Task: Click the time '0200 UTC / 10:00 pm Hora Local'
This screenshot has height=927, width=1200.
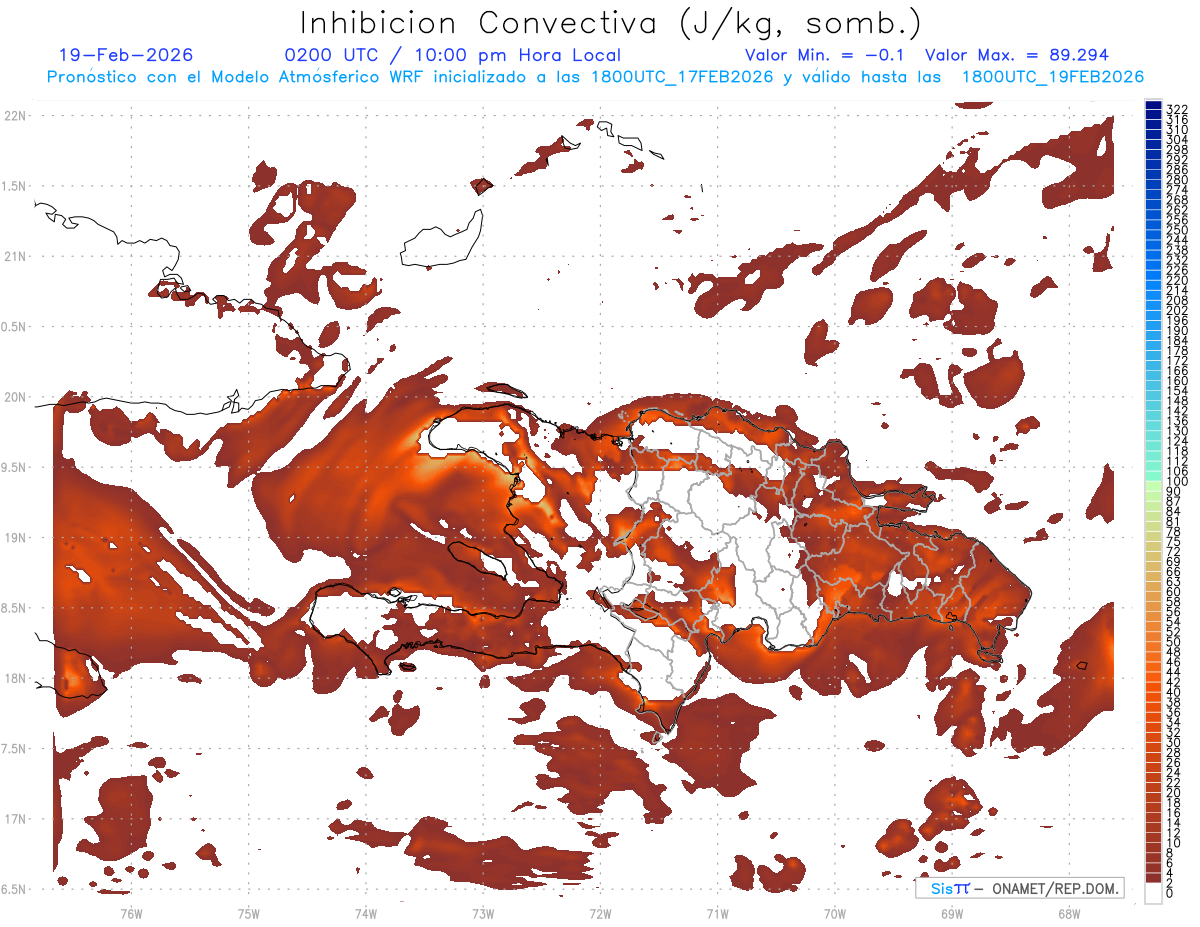Action: point(452,56)
